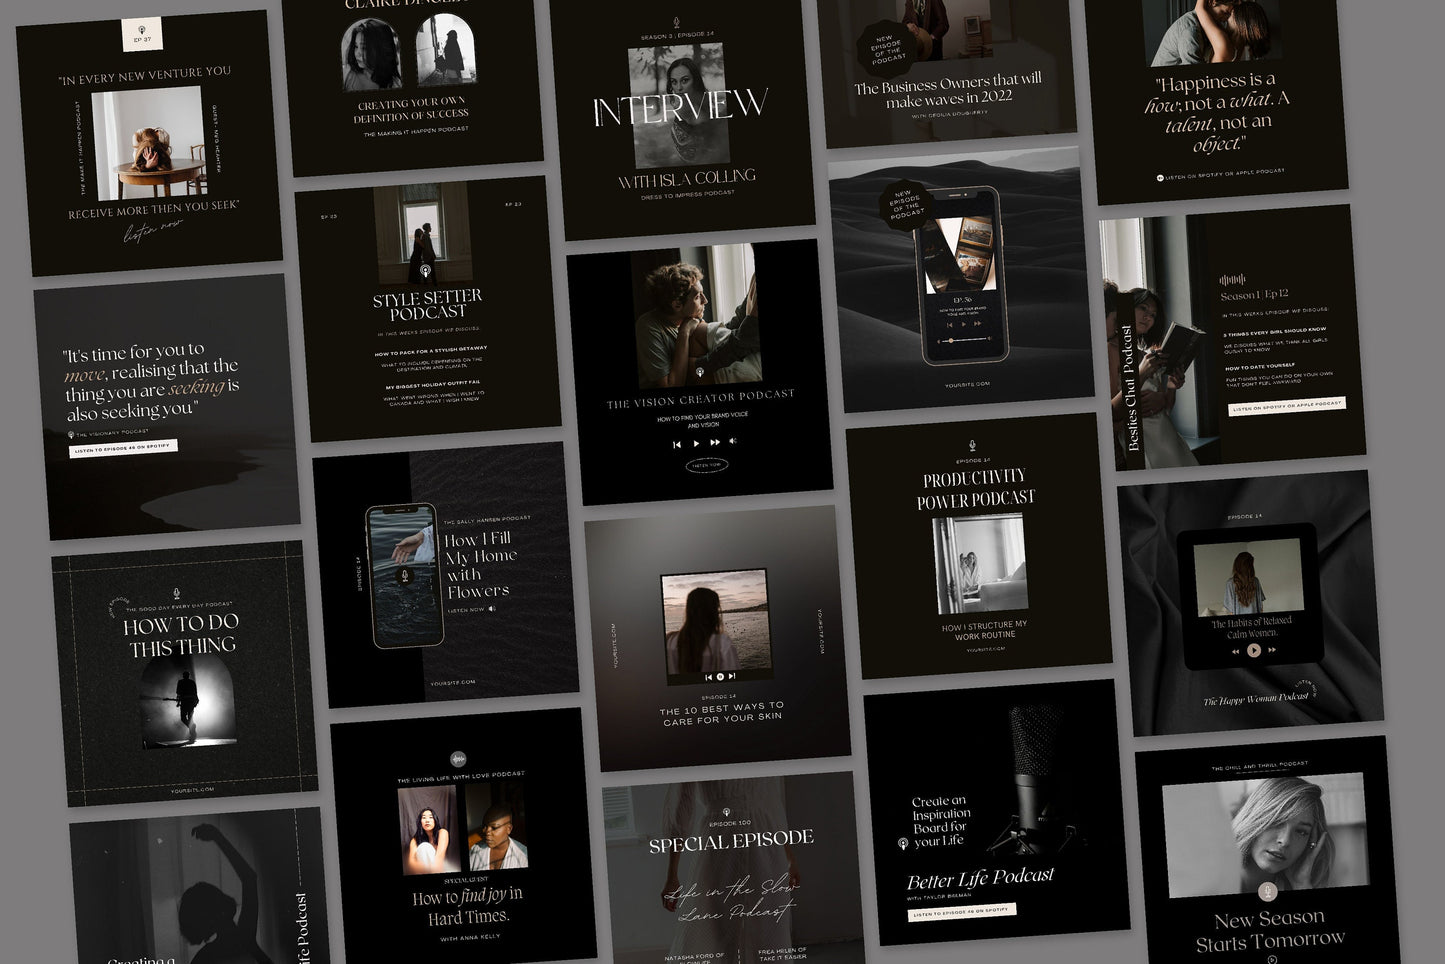The image size is (1445, 964).
Task: Click EP 37 badge on first card
Action: click(x=141, y=35)
